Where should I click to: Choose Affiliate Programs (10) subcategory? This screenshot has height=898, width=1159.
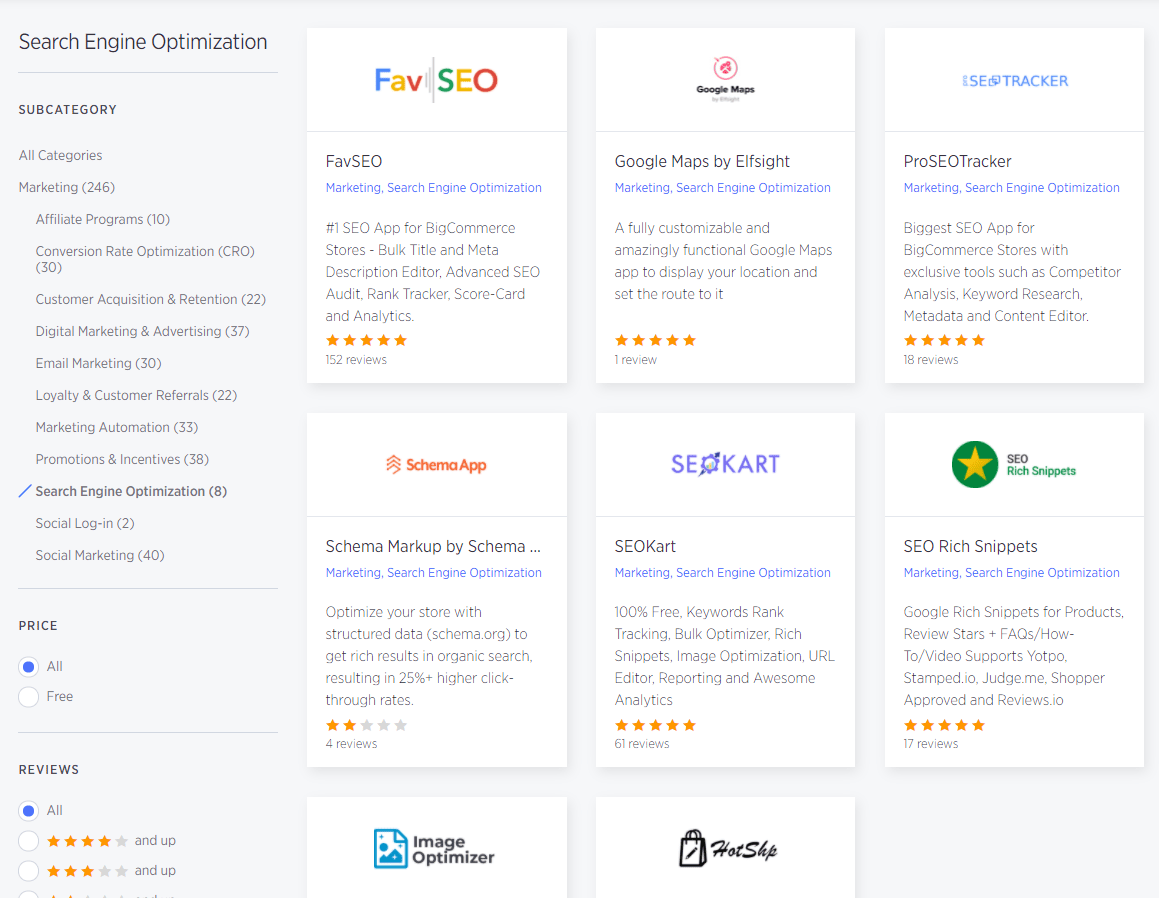[x=103, y=219]
